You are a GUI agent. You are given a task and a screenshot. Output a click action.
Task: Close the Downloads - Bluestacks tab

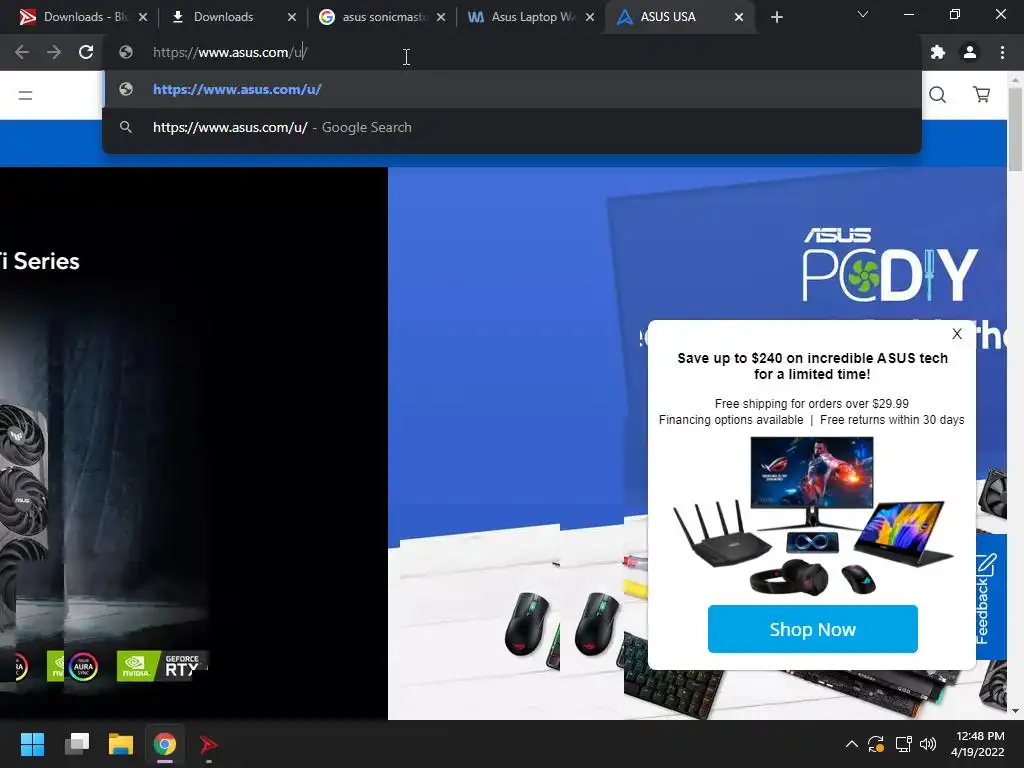tap(143, 17)
